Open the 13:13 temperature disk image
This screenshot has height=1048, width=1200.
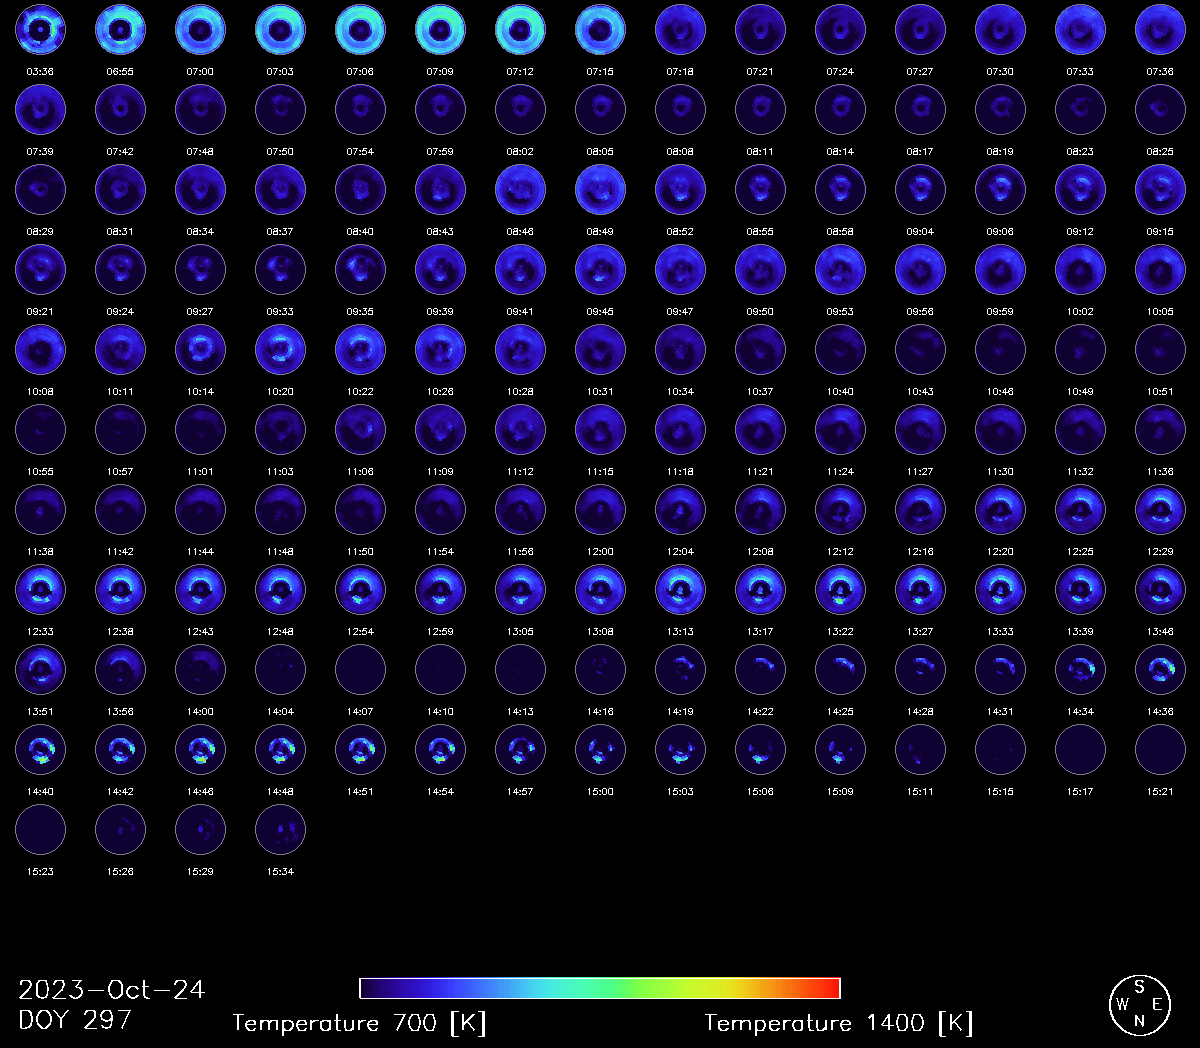click(680, 590)
